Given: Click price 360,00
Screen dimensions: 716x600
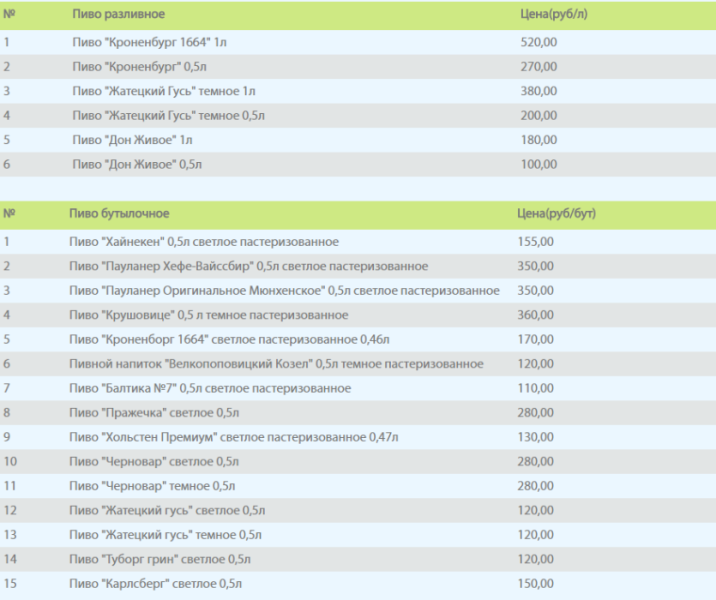Looking at the screenshot, I should (x=536, y=315).
